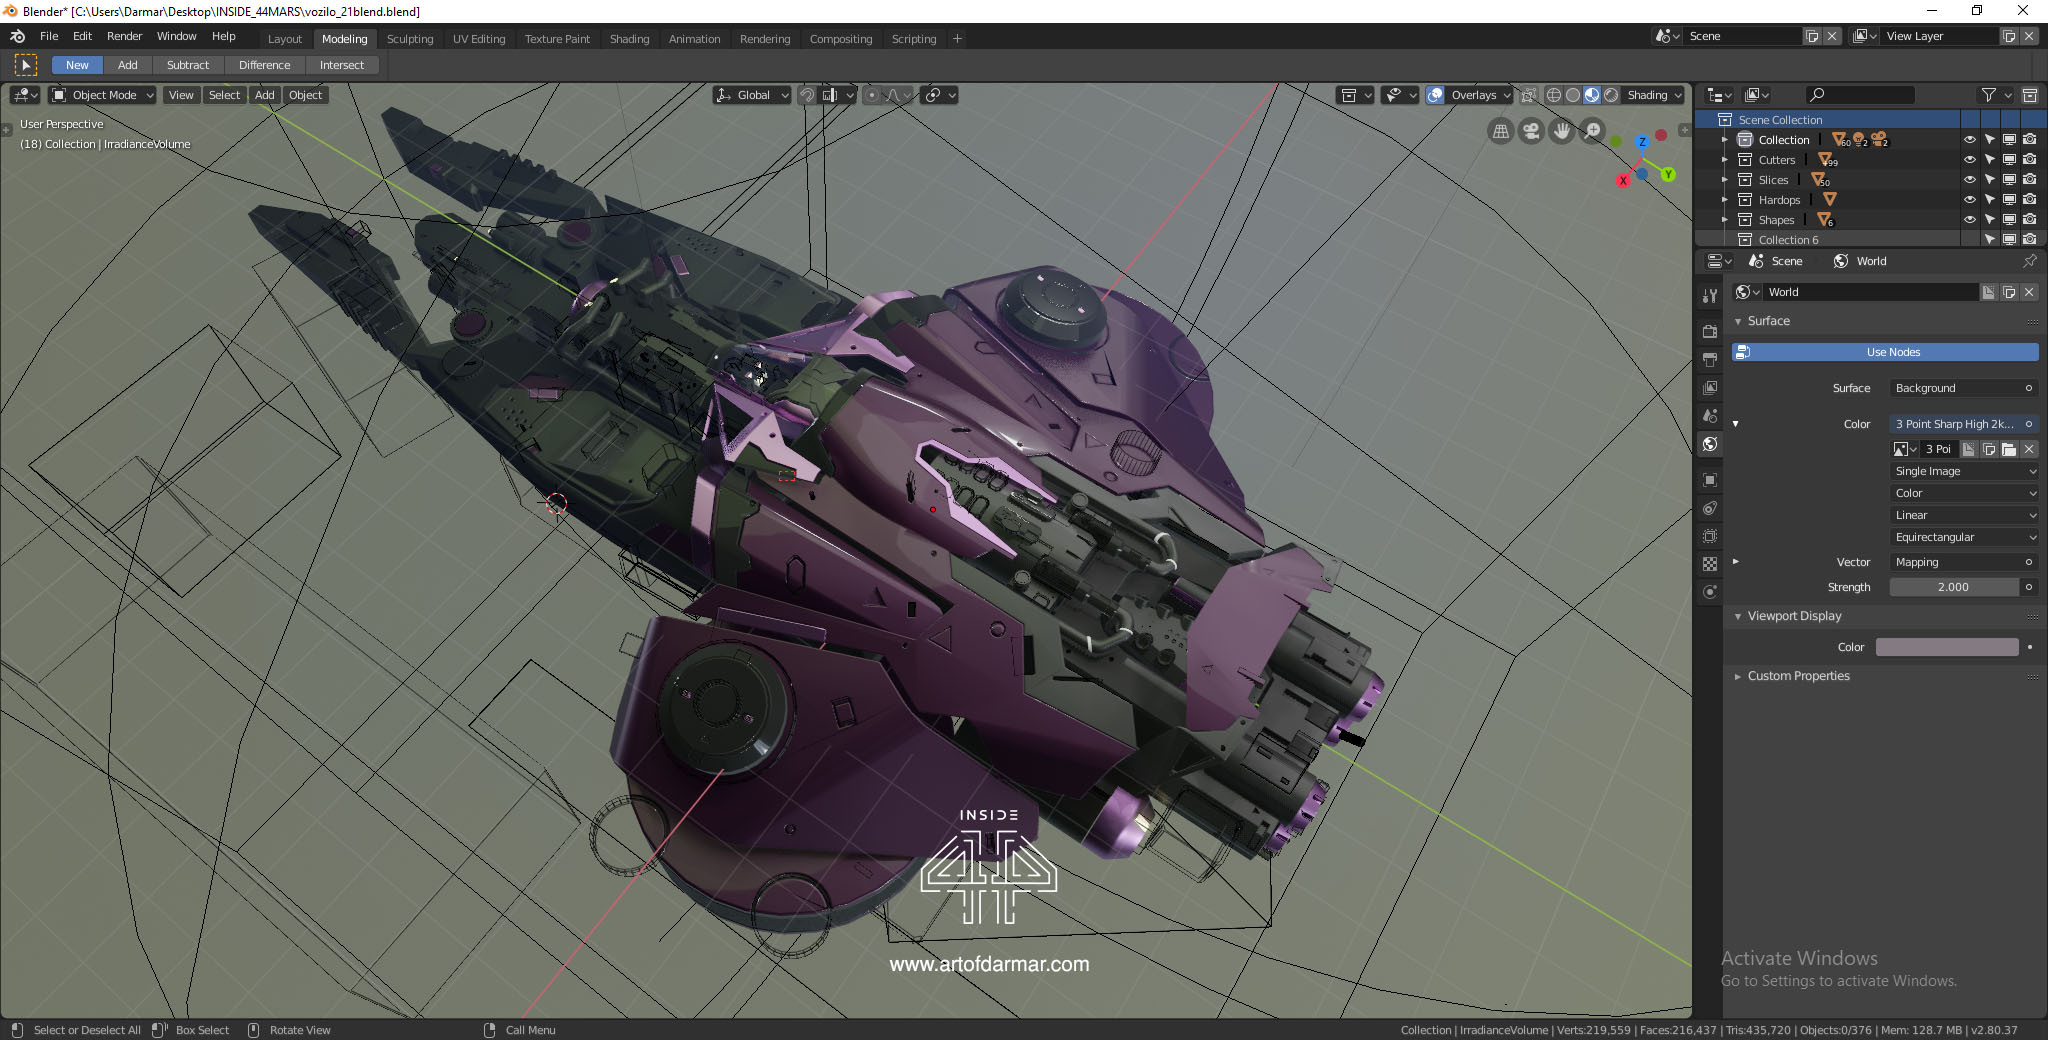
Task: Select wireframe viewport shading
Action: pyautogui.click(x=1554, y=95)
